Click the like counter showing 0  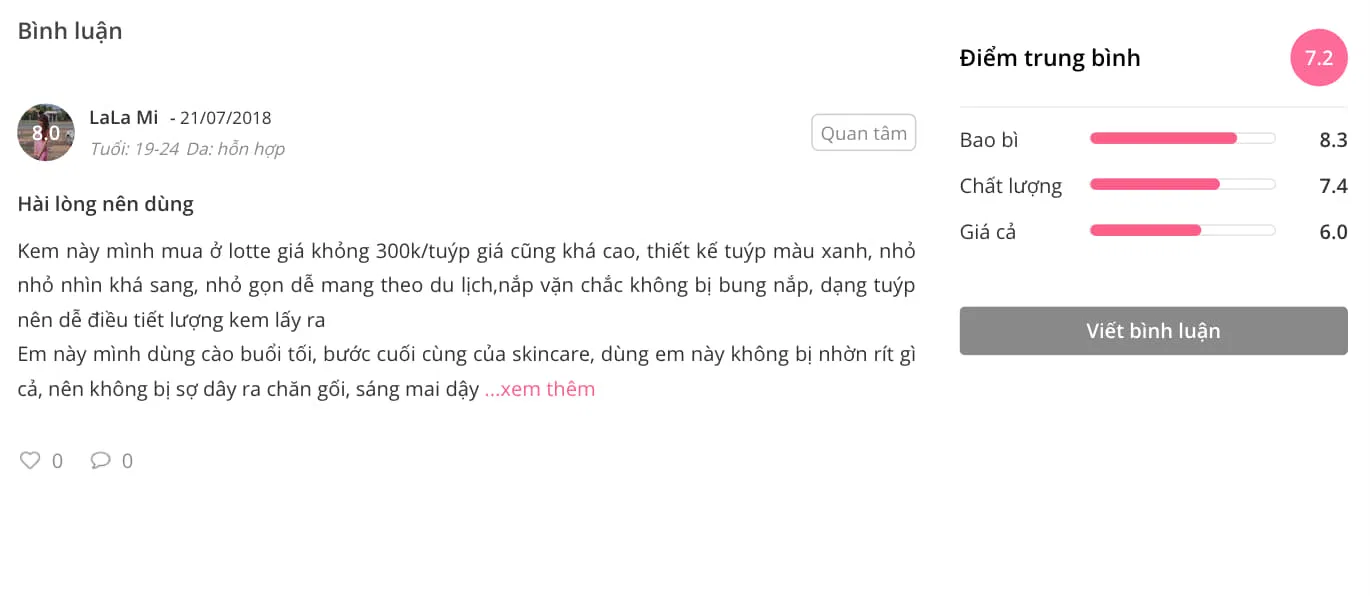[x=57, y=460]
